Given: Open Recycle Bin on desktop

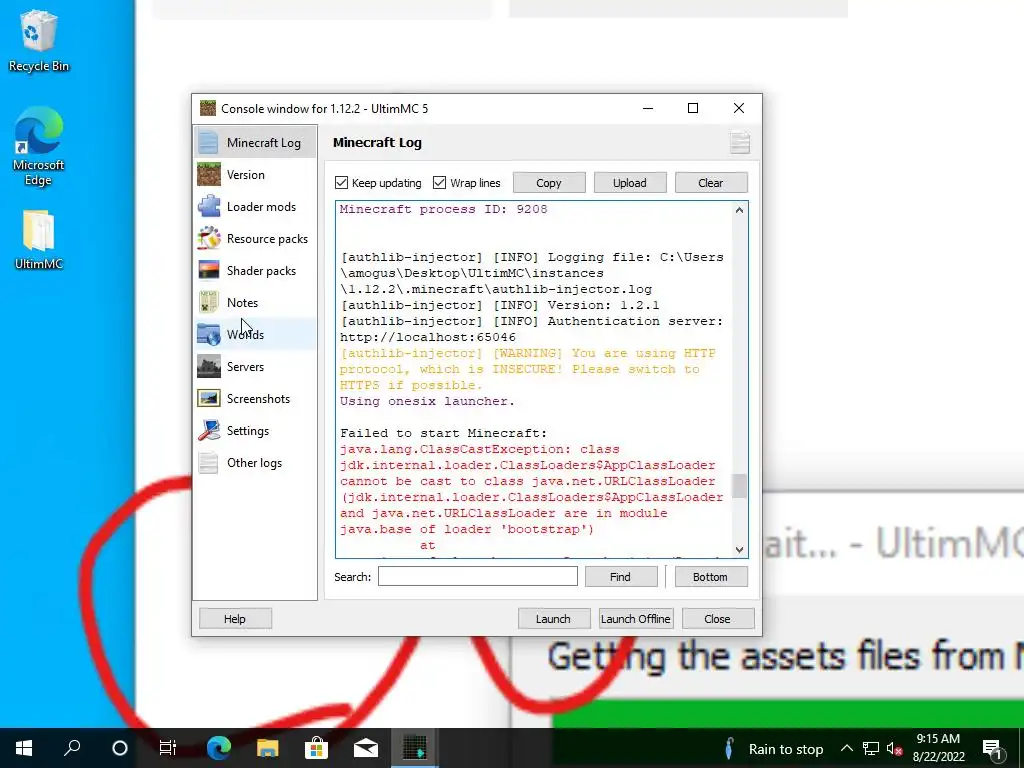Looking at the screenshot, I should pos(39,40).
